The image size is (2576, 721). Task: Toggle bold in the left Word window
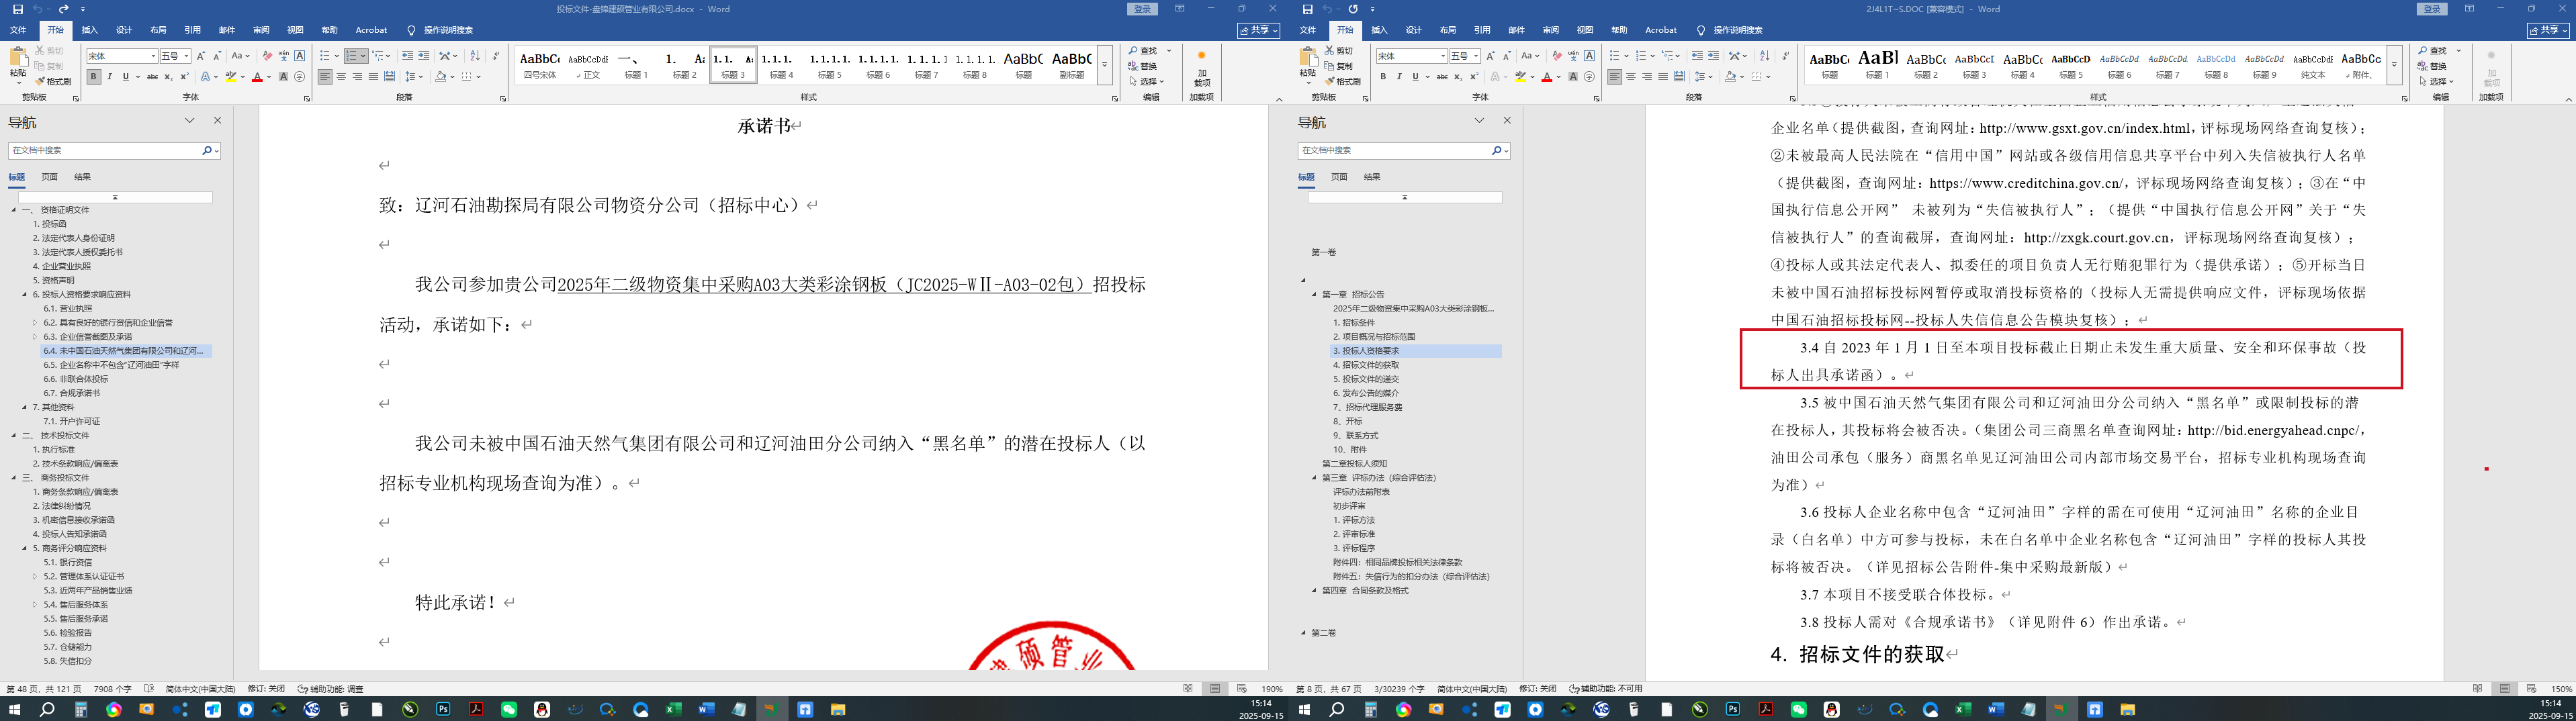tap(94, 76)
